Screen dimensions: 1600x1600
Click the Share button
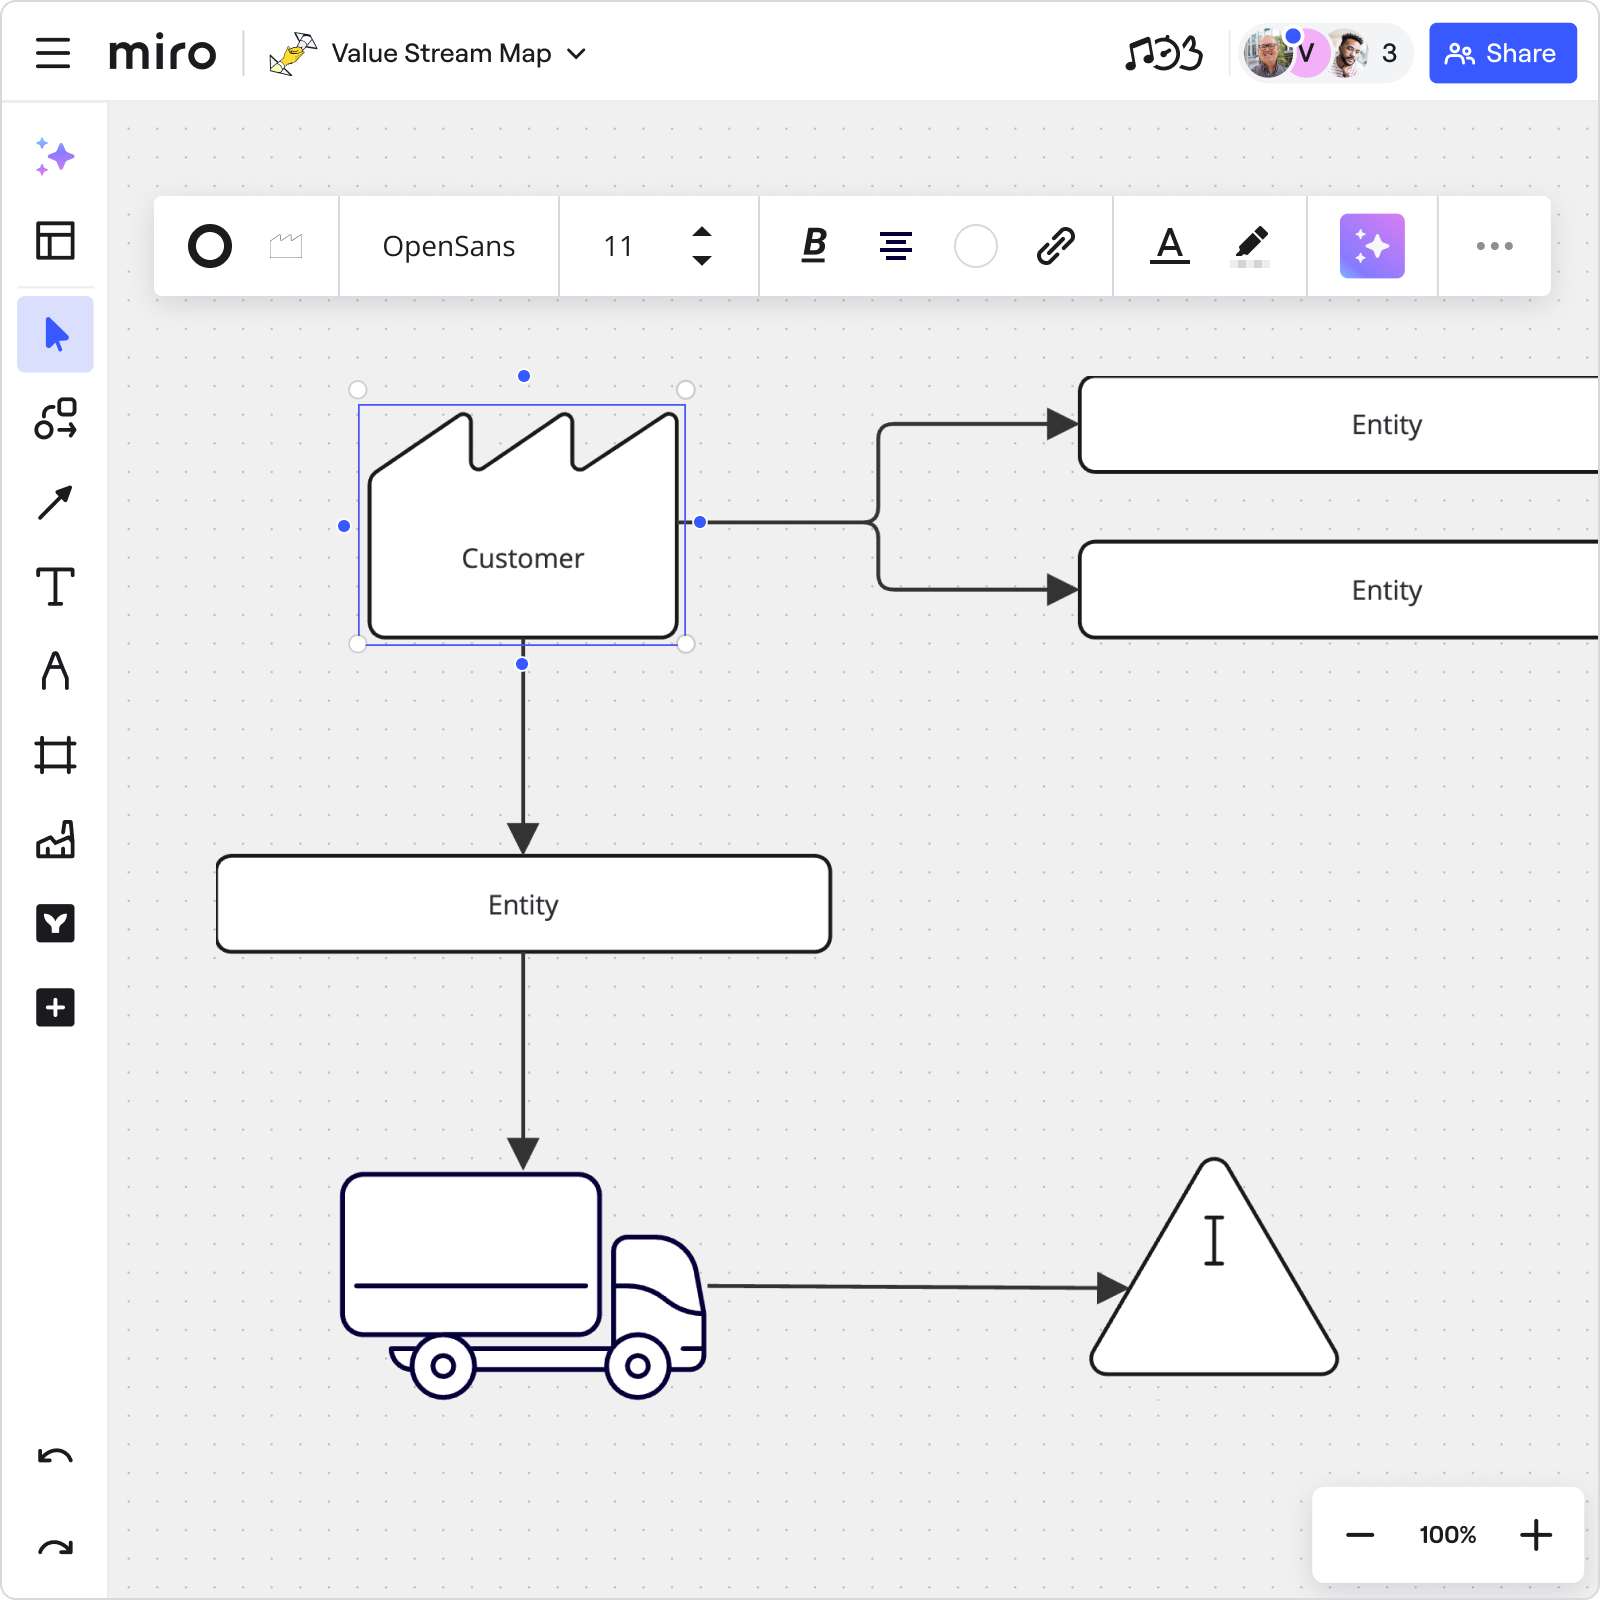point(1502,53)
